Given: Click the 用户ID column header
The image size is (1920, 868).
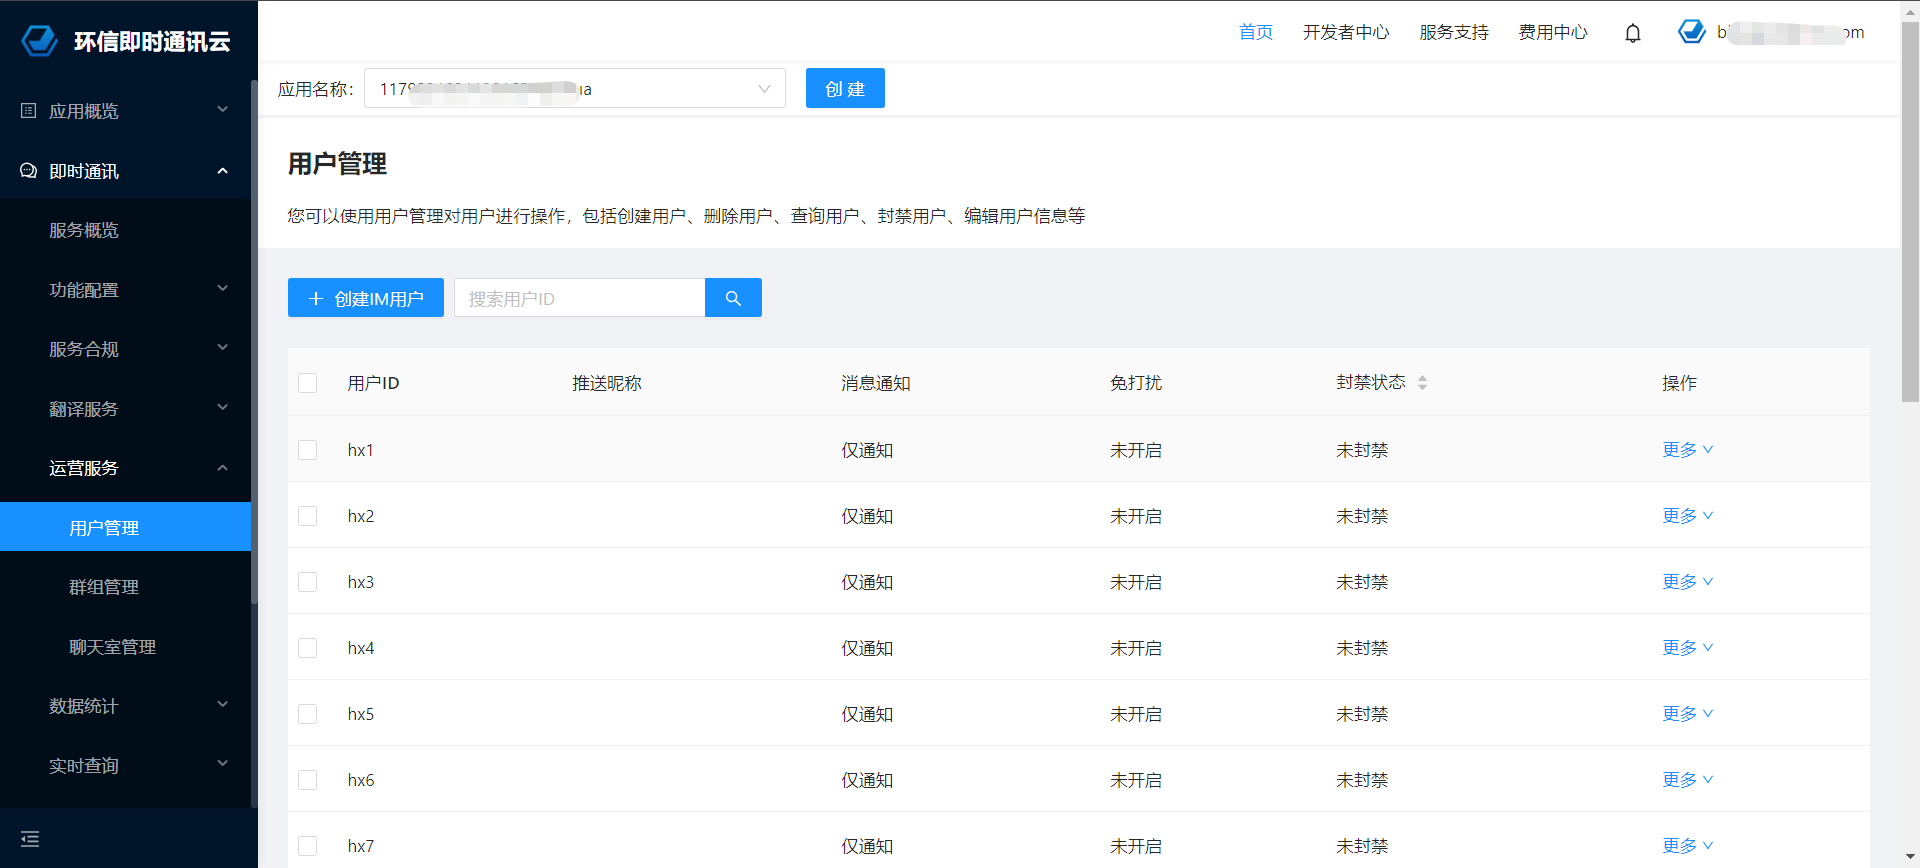Looking at the screenshot, I should [x=374, y=383].
